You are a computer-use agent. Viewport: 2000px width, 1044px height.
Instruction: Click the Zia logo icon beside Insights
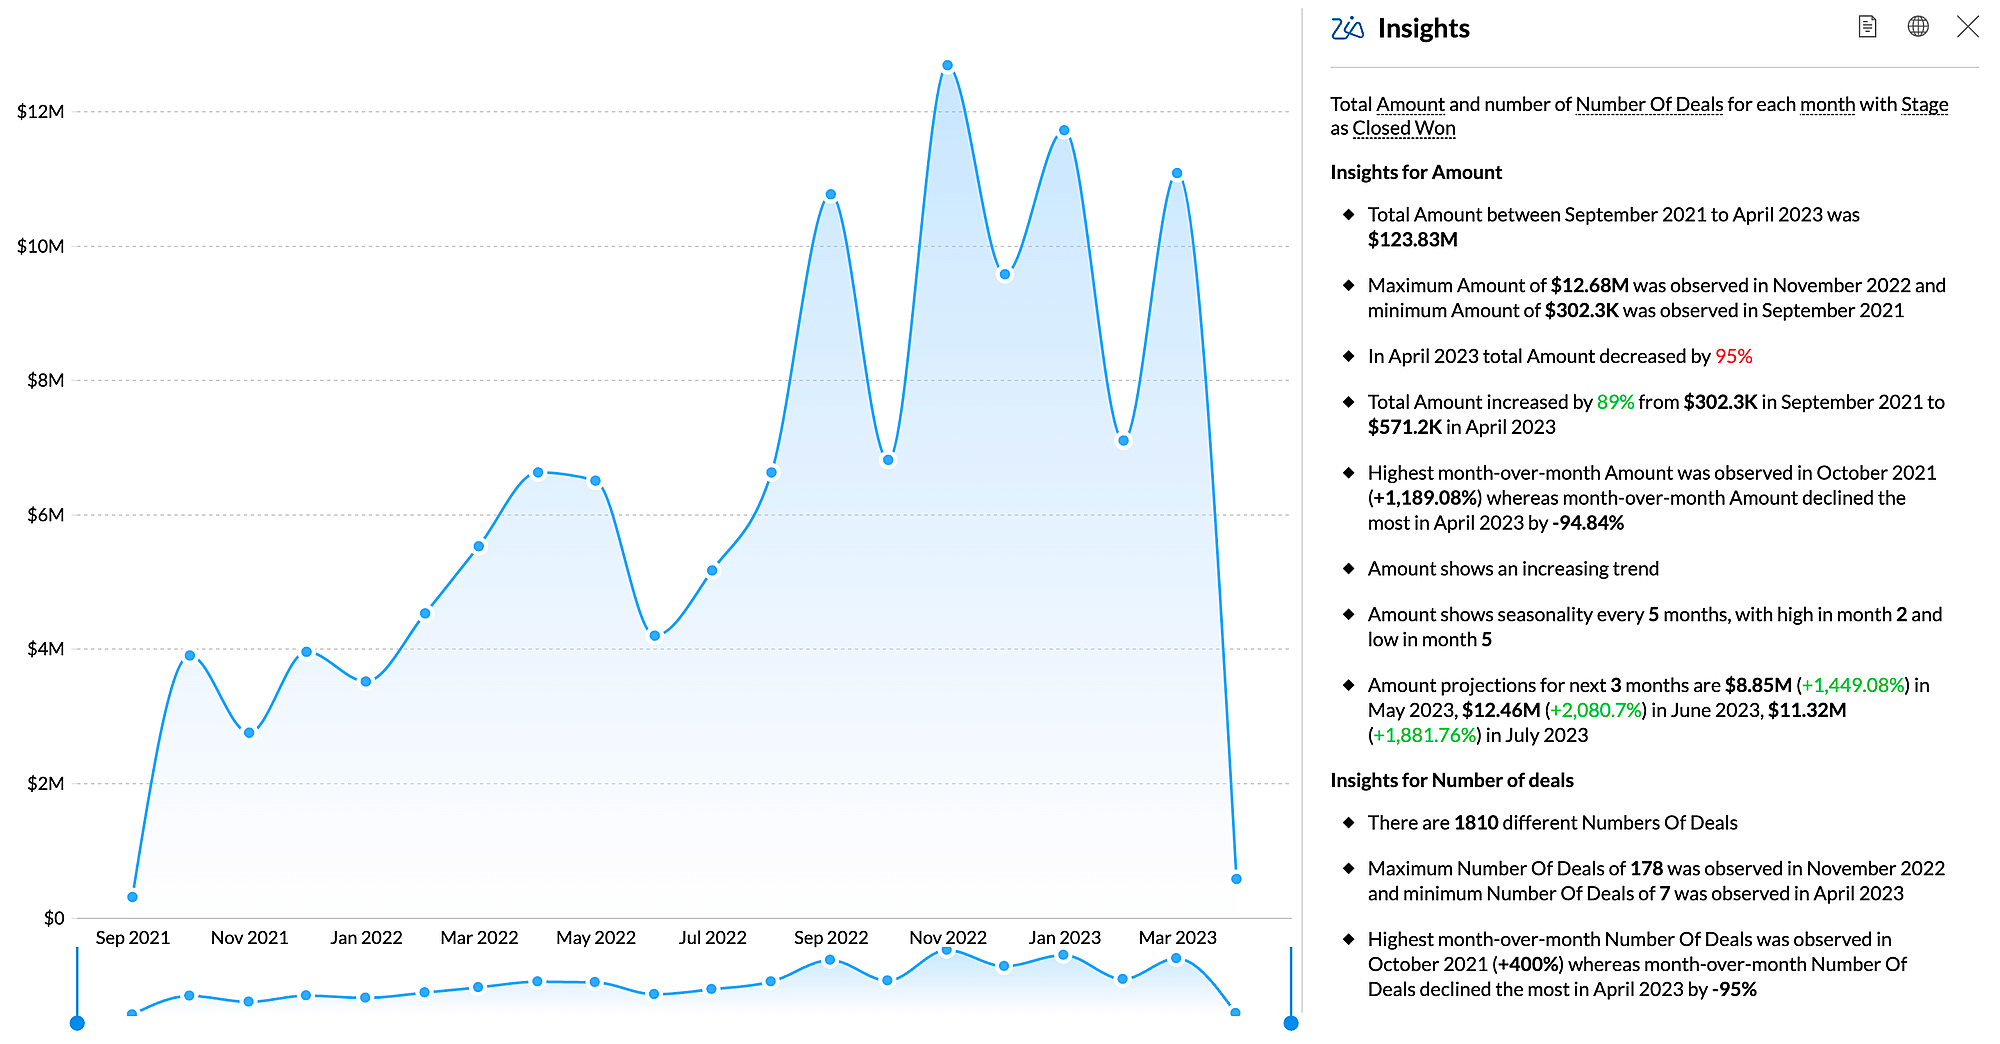point(1347,28)
